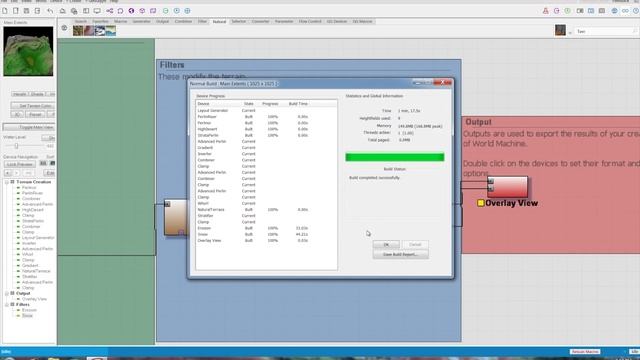640x360 pixels.
Task: Toggle the yellow Overlay View checkbox marker
Action: [x=480, y=203]
